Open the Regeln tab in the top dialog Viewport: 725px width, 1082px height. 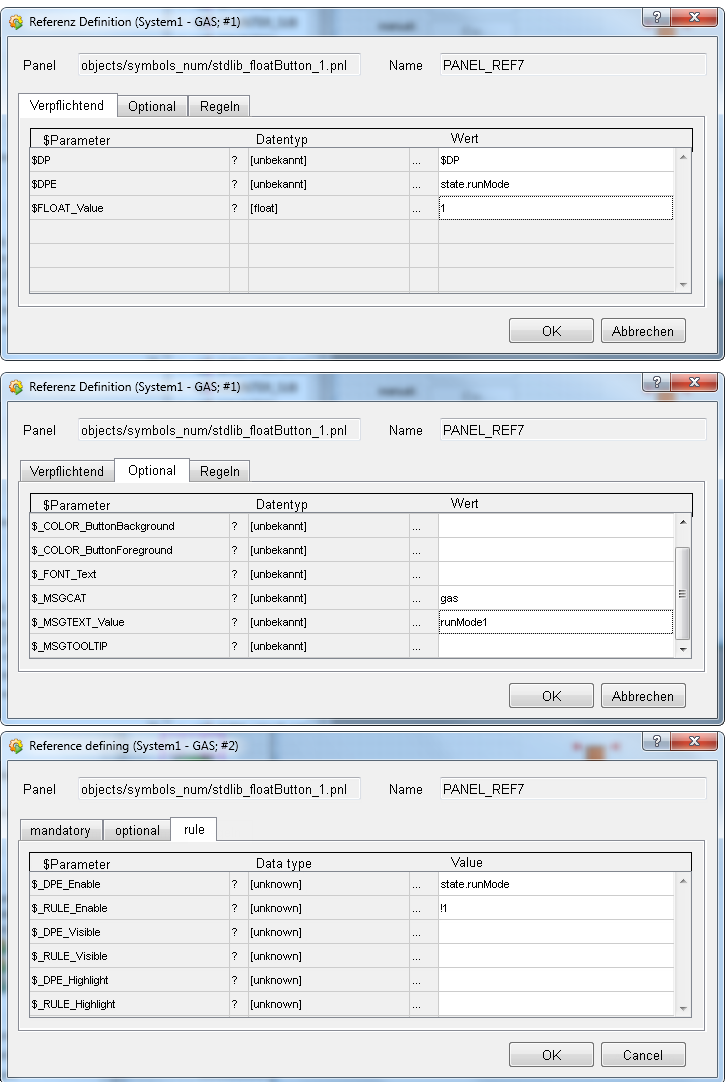click(x=219, y=106)
